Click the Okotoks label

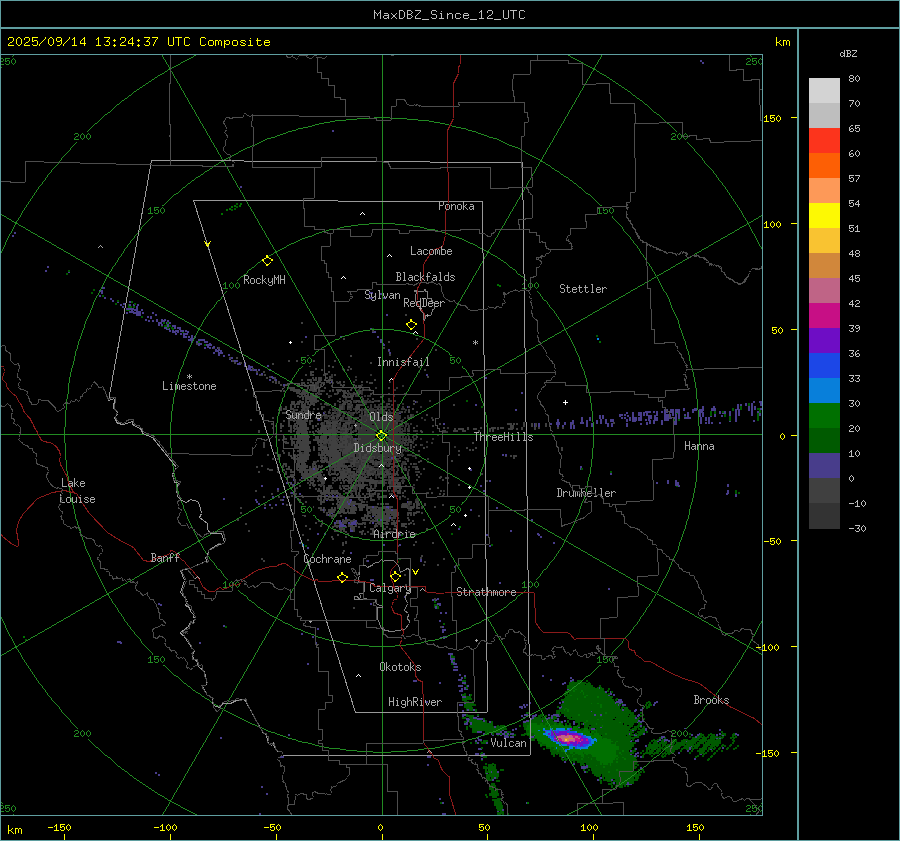400,667
